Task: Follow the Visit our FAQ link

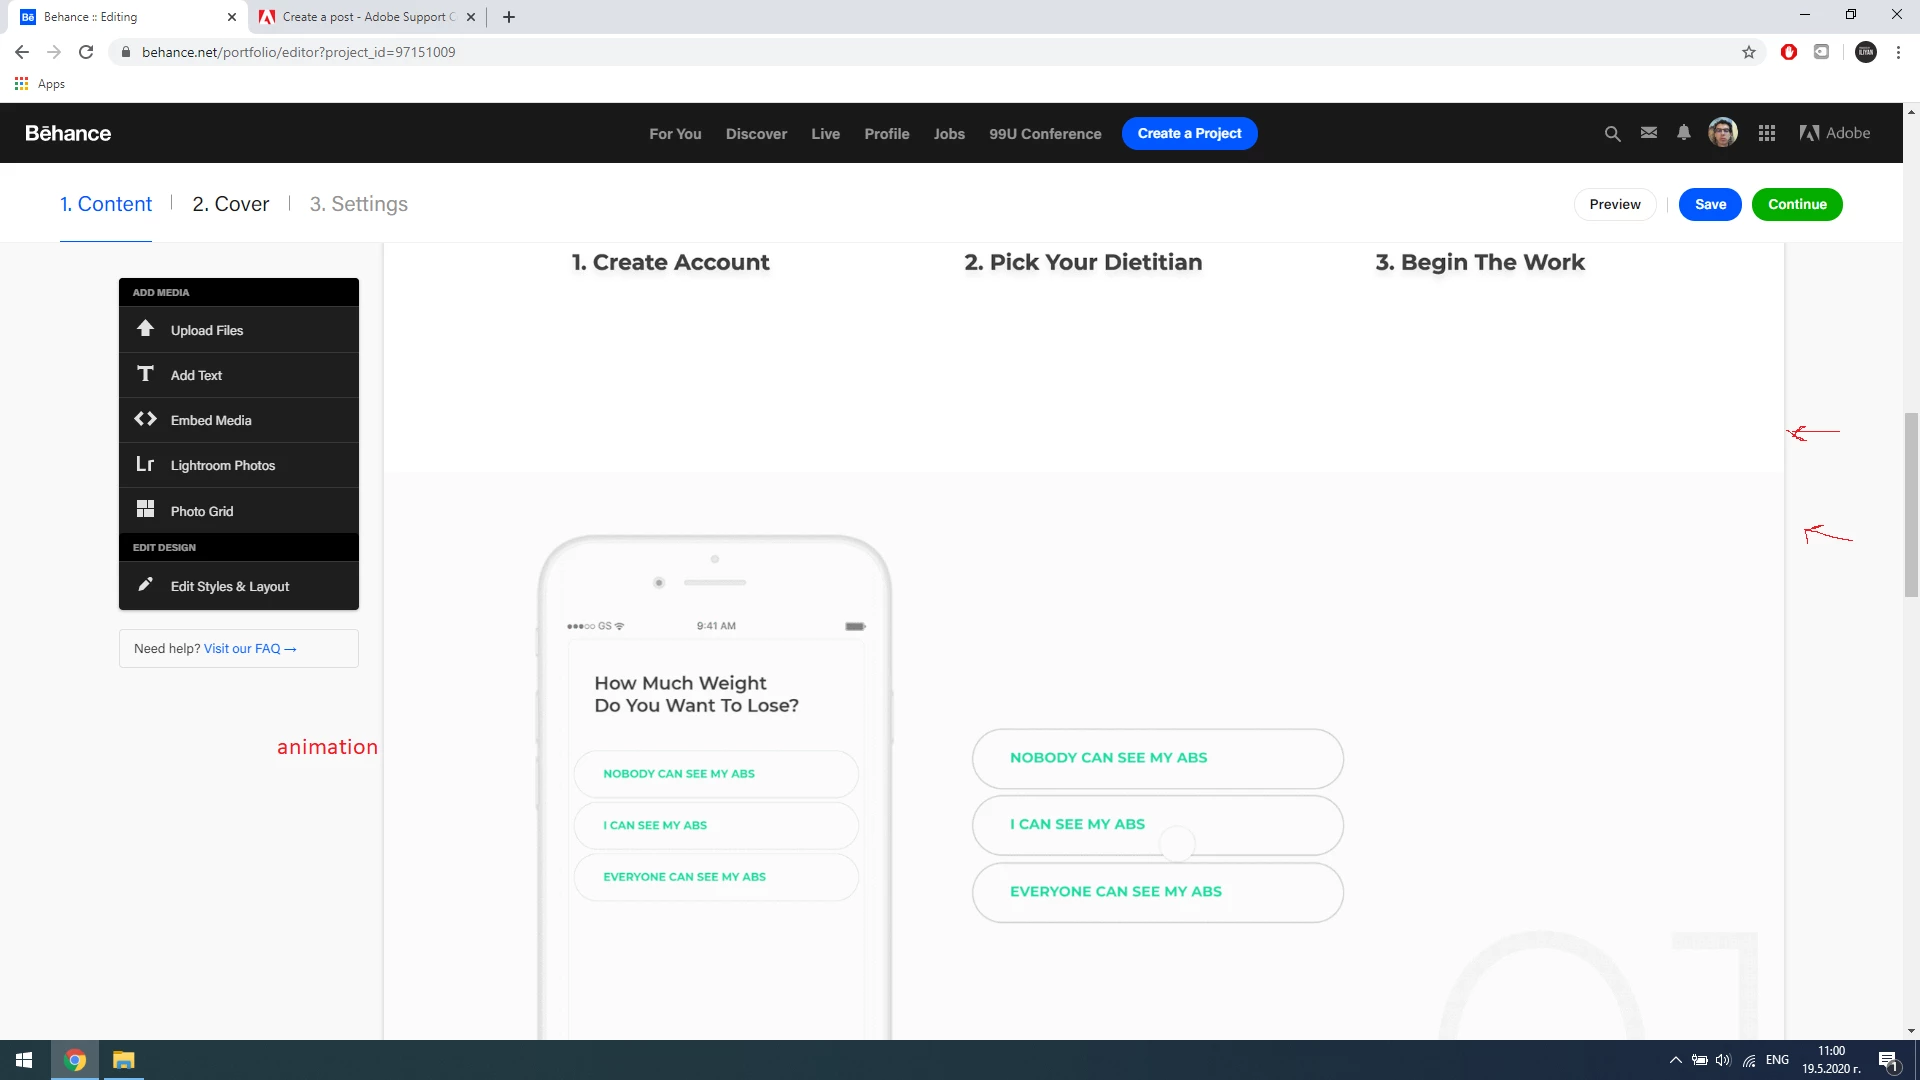Action: (249, 649)
